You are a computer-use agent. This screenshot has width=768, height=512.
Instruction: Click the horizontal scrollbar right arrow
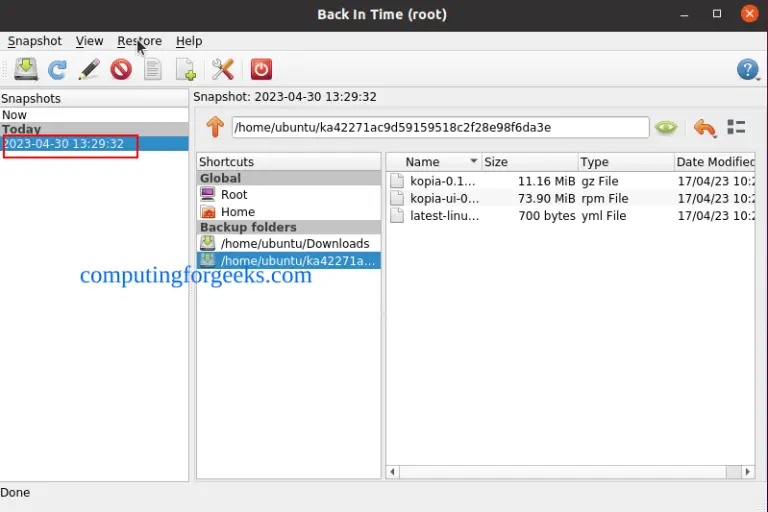point(747,472)
